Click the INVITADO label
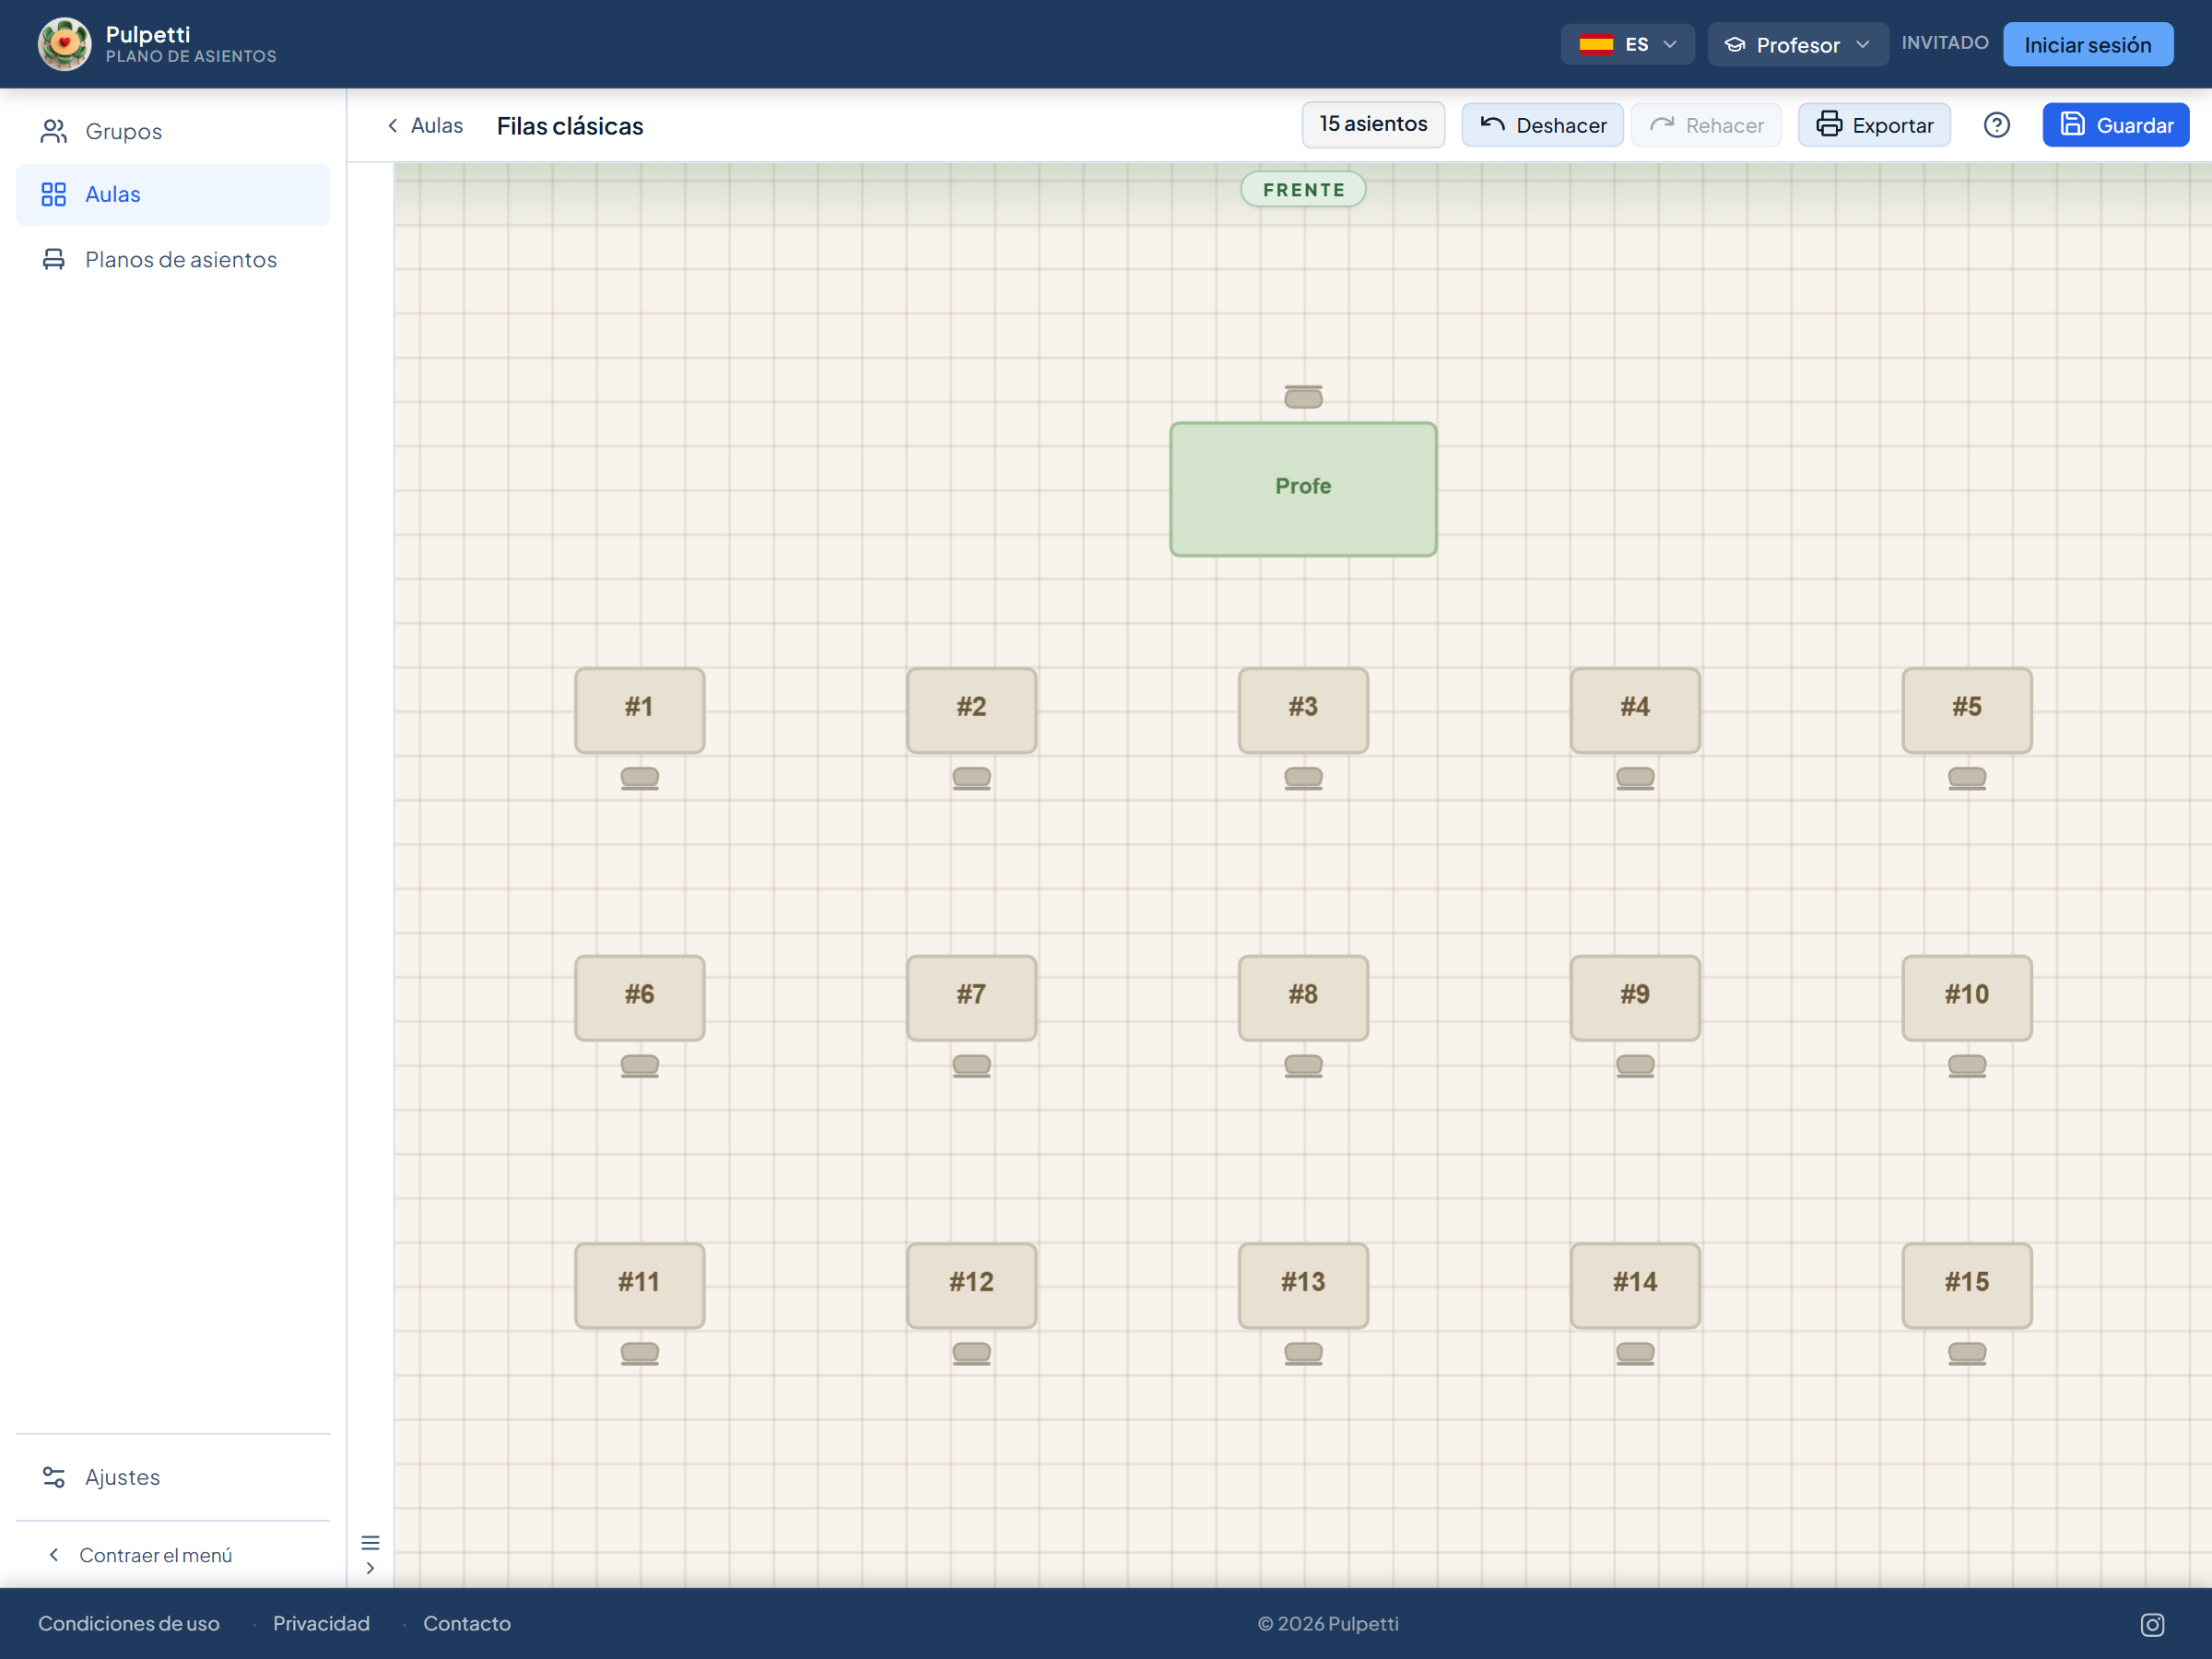The height and width of the screenshot is (1659, 2212). [x=1944, y=43]
